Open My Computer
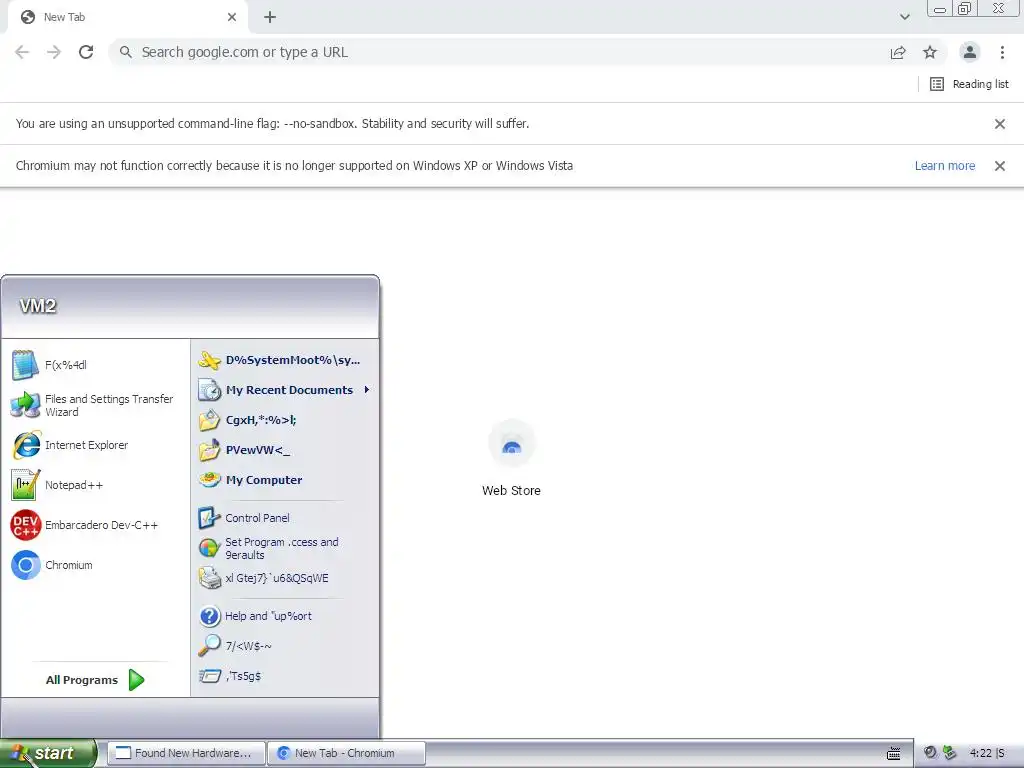 (x=285, y=480)
